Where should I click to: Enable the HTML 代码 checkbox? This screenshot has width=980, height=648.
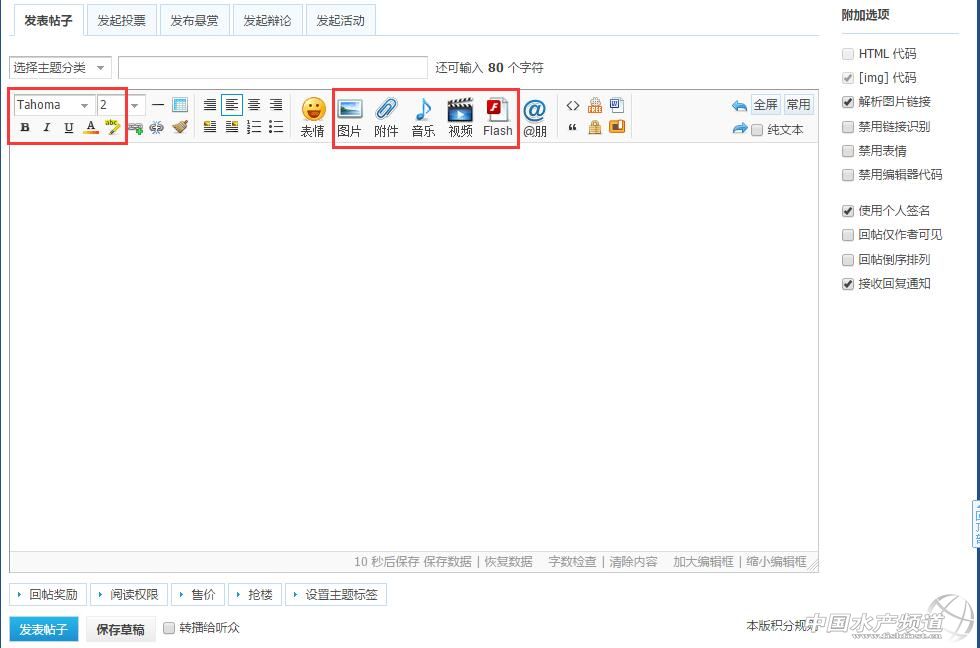pos(848,54)
